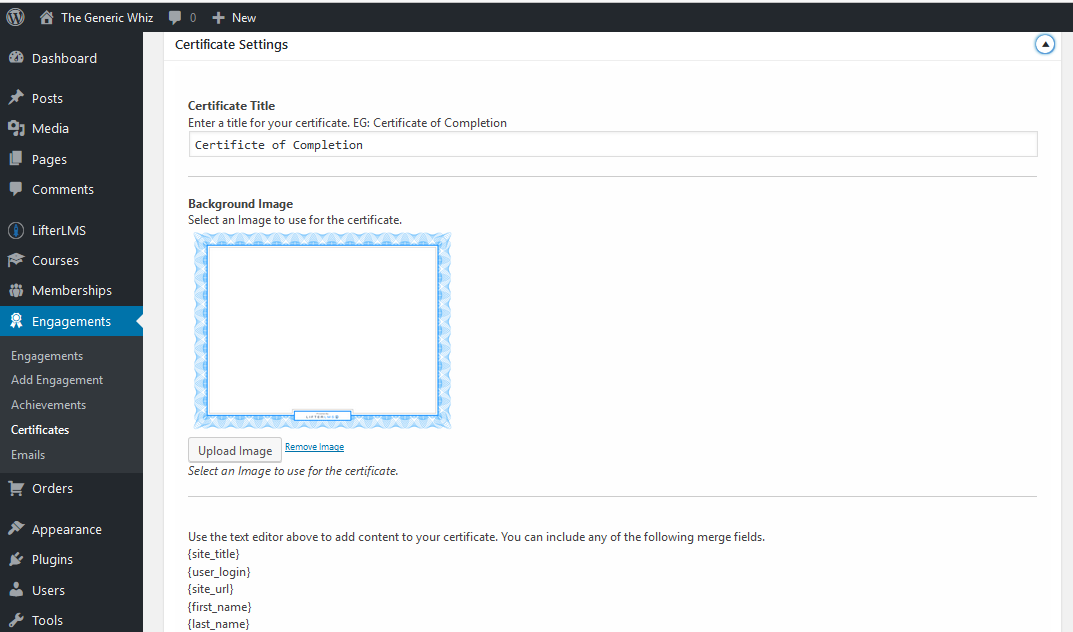Collapse the Certificate Settings panel
The width and height of the screenshot is (1073, 632).
(x=1045, y=44)
